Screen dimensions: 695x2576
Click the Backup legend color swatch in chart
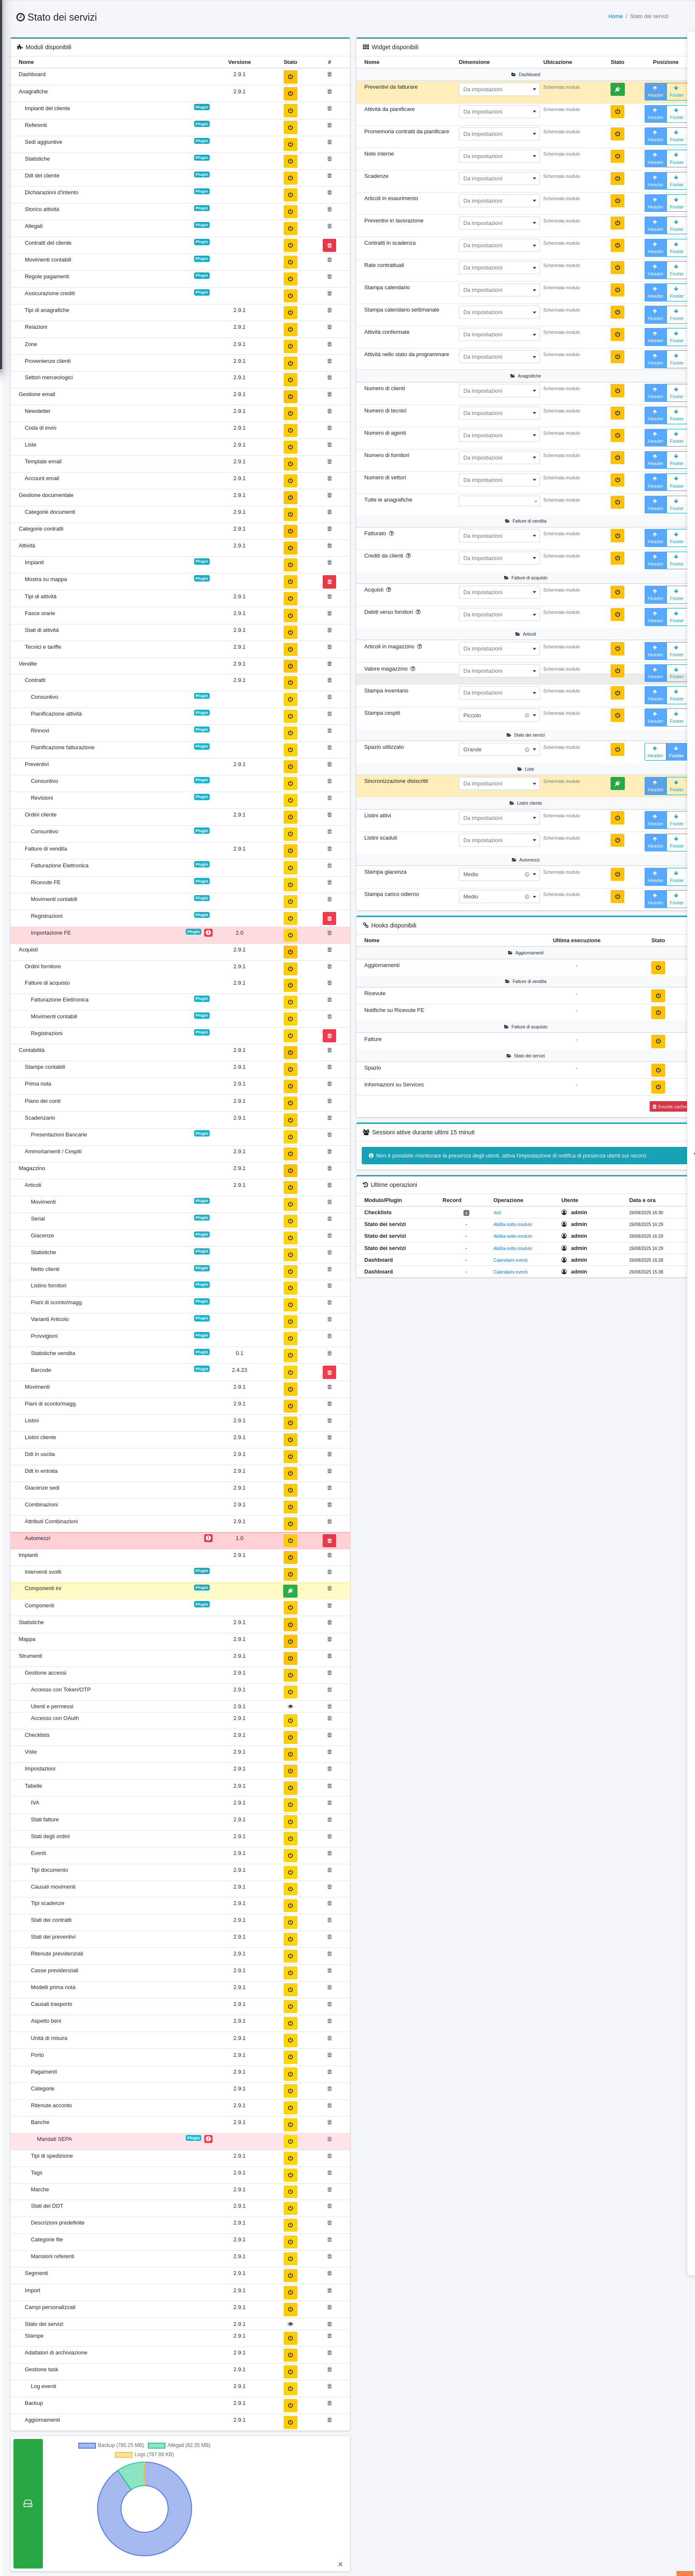point(87,2445)
